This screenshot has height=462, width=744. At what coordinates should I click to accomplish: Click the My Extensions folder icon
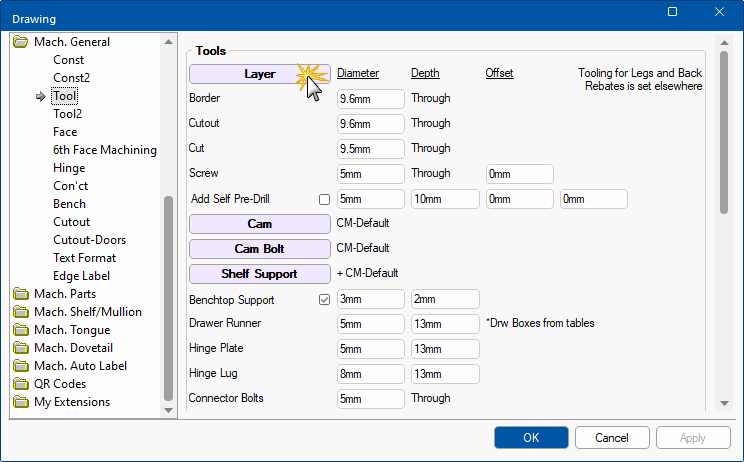click(20, 402)
